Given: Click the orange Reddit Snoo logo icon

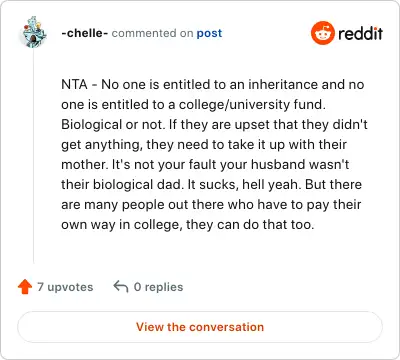Looking at the screenshot, I should click(322, 33).
